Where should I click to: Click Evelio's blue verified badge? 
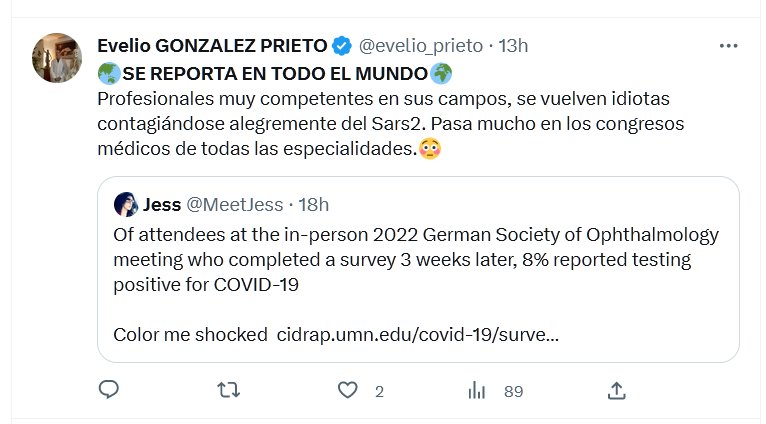tap(341, 46)
